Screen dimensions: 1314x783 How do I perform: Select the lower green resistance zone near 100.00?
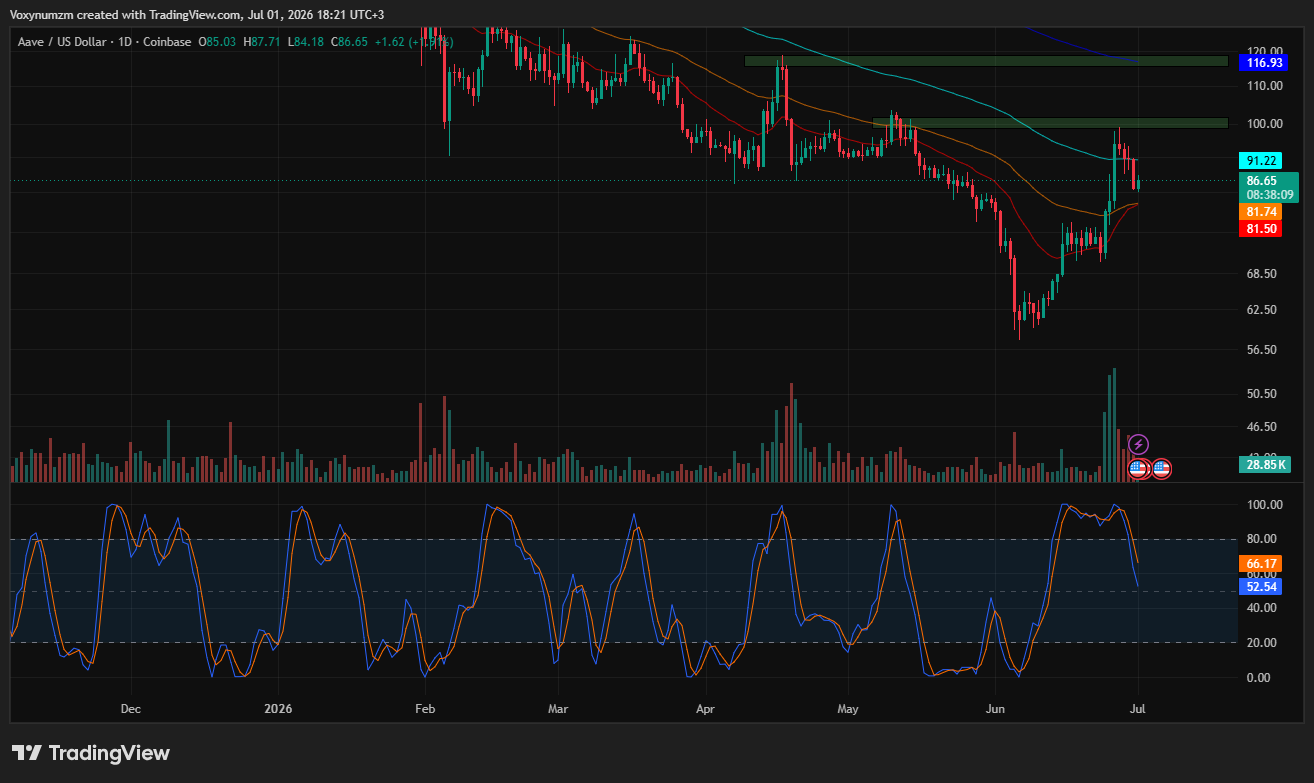click(1050, 123)
